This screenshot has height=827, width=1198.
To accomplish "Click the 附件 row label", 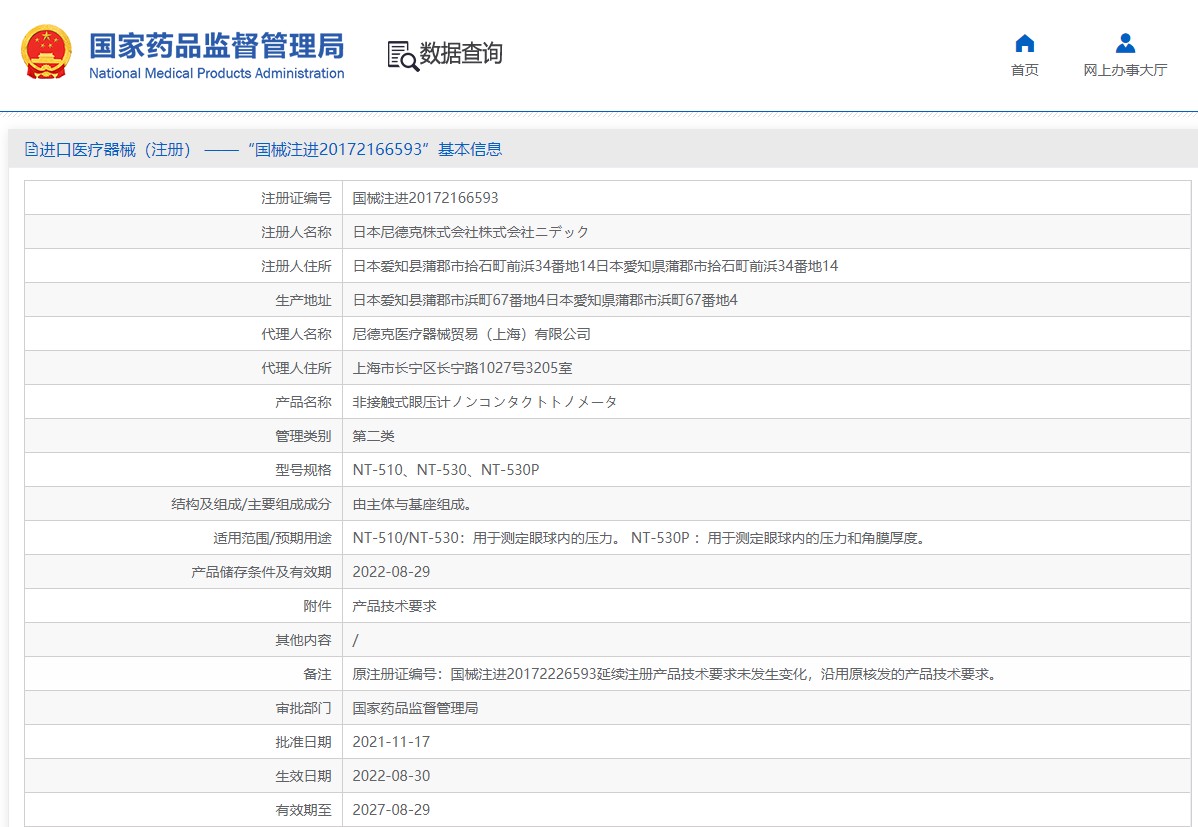I will pyautogui.click(x=317, y=606).
